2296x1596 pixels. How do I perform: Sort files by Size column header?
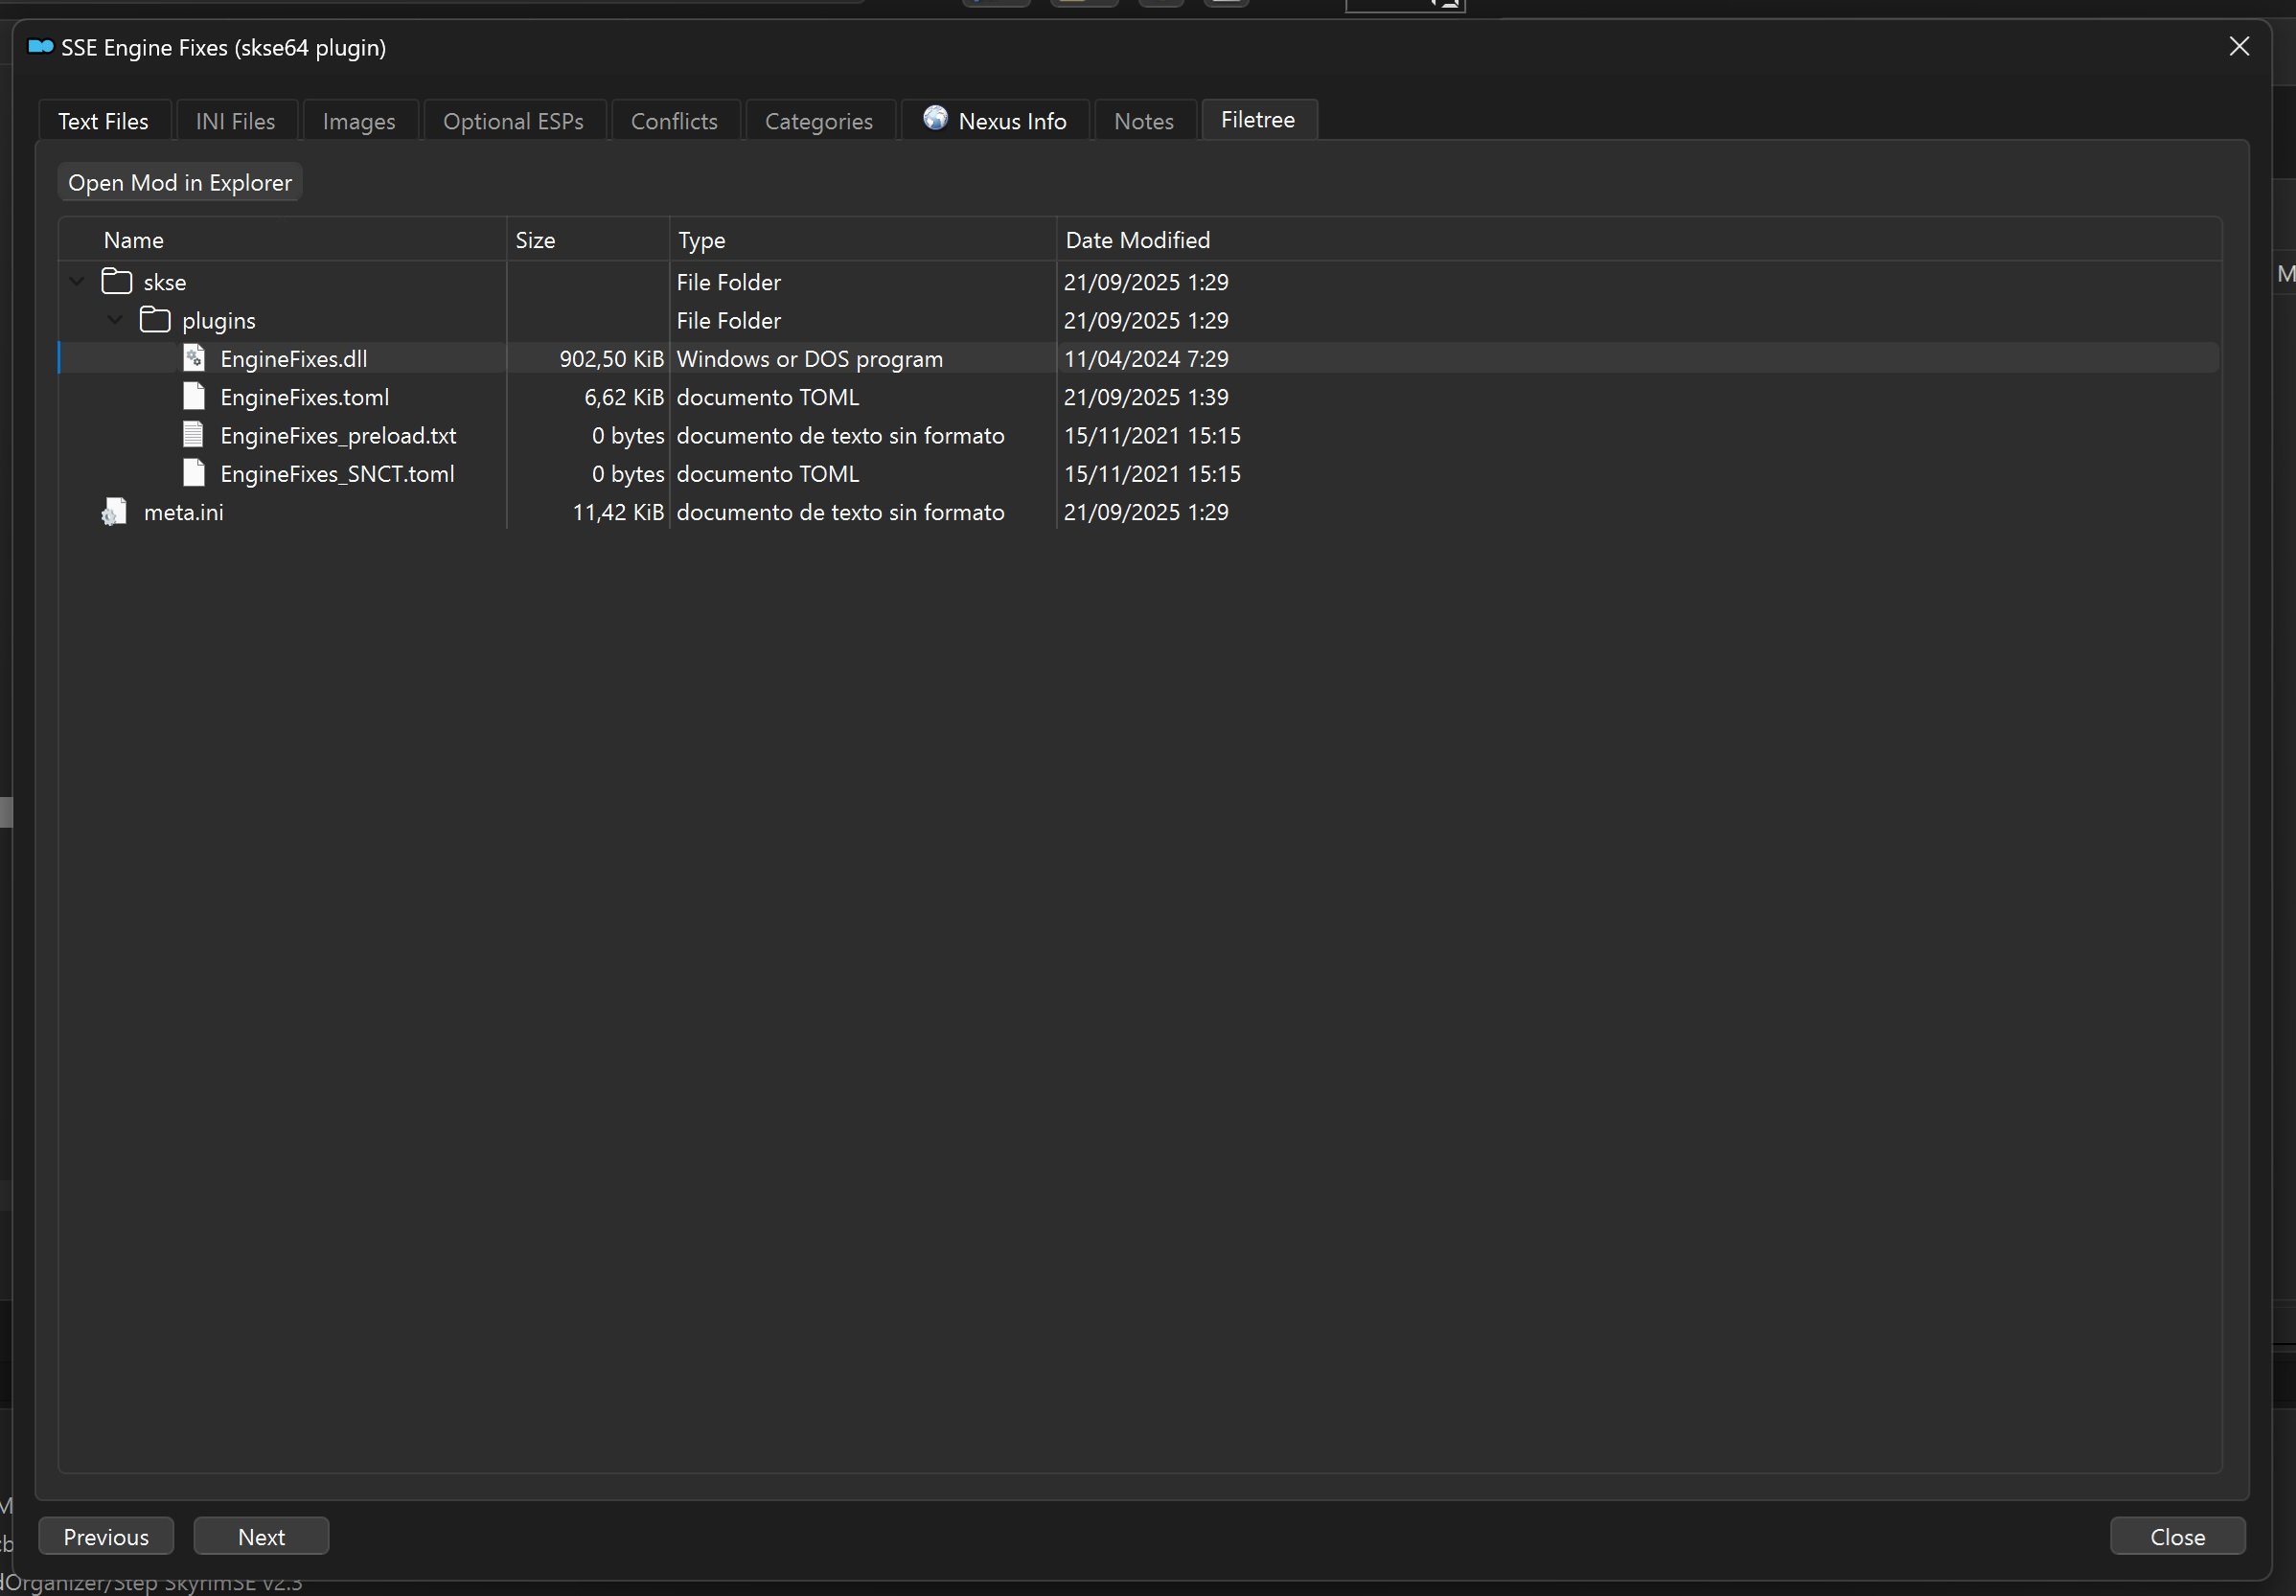(535, 240)
